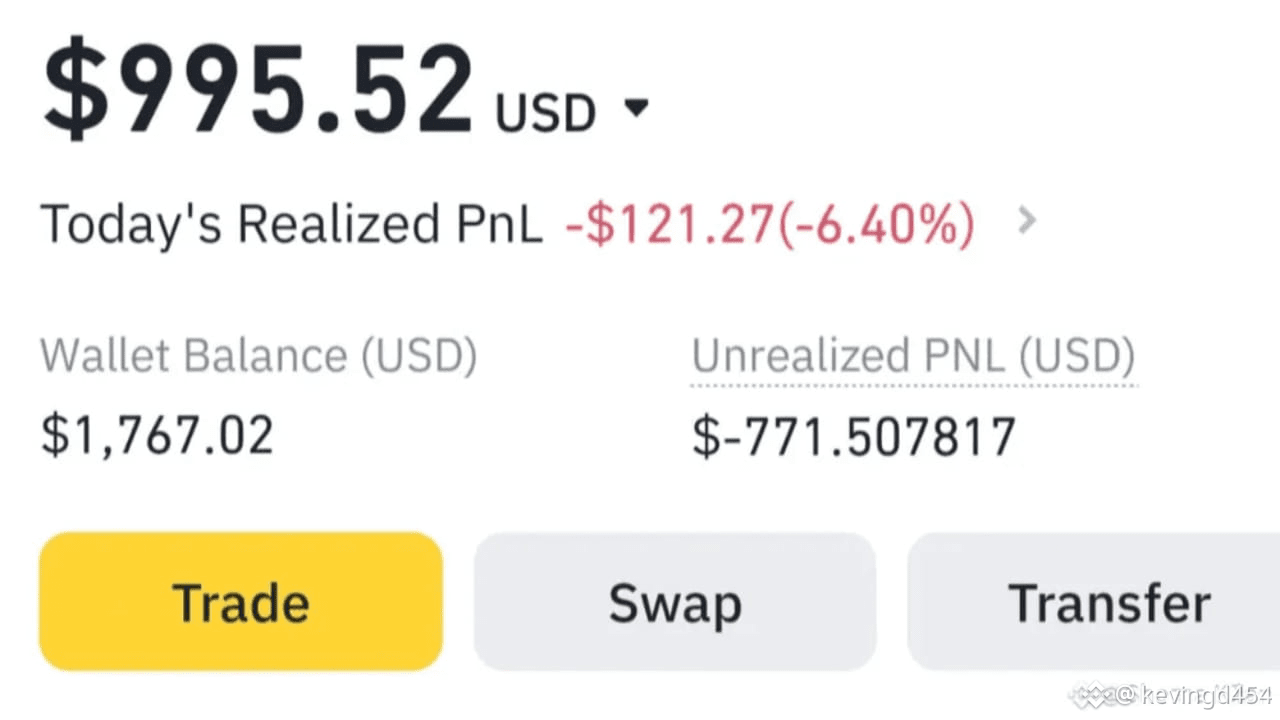Open the Transfer button
Image resolution: width=1280 pixels, height=720 pixels.
pyautogui.click(x=1108, y=602)
